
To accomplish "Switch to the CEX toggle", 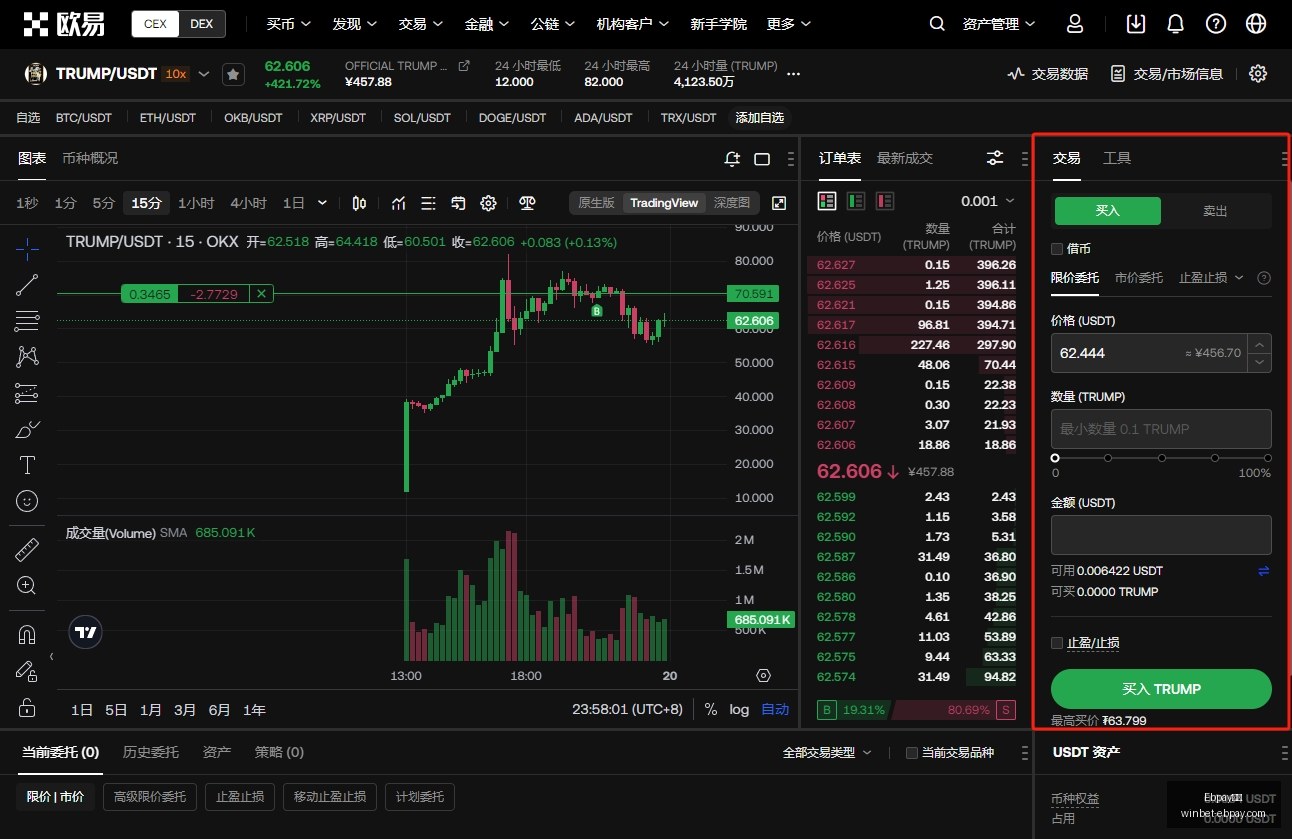I will point(155,24).
